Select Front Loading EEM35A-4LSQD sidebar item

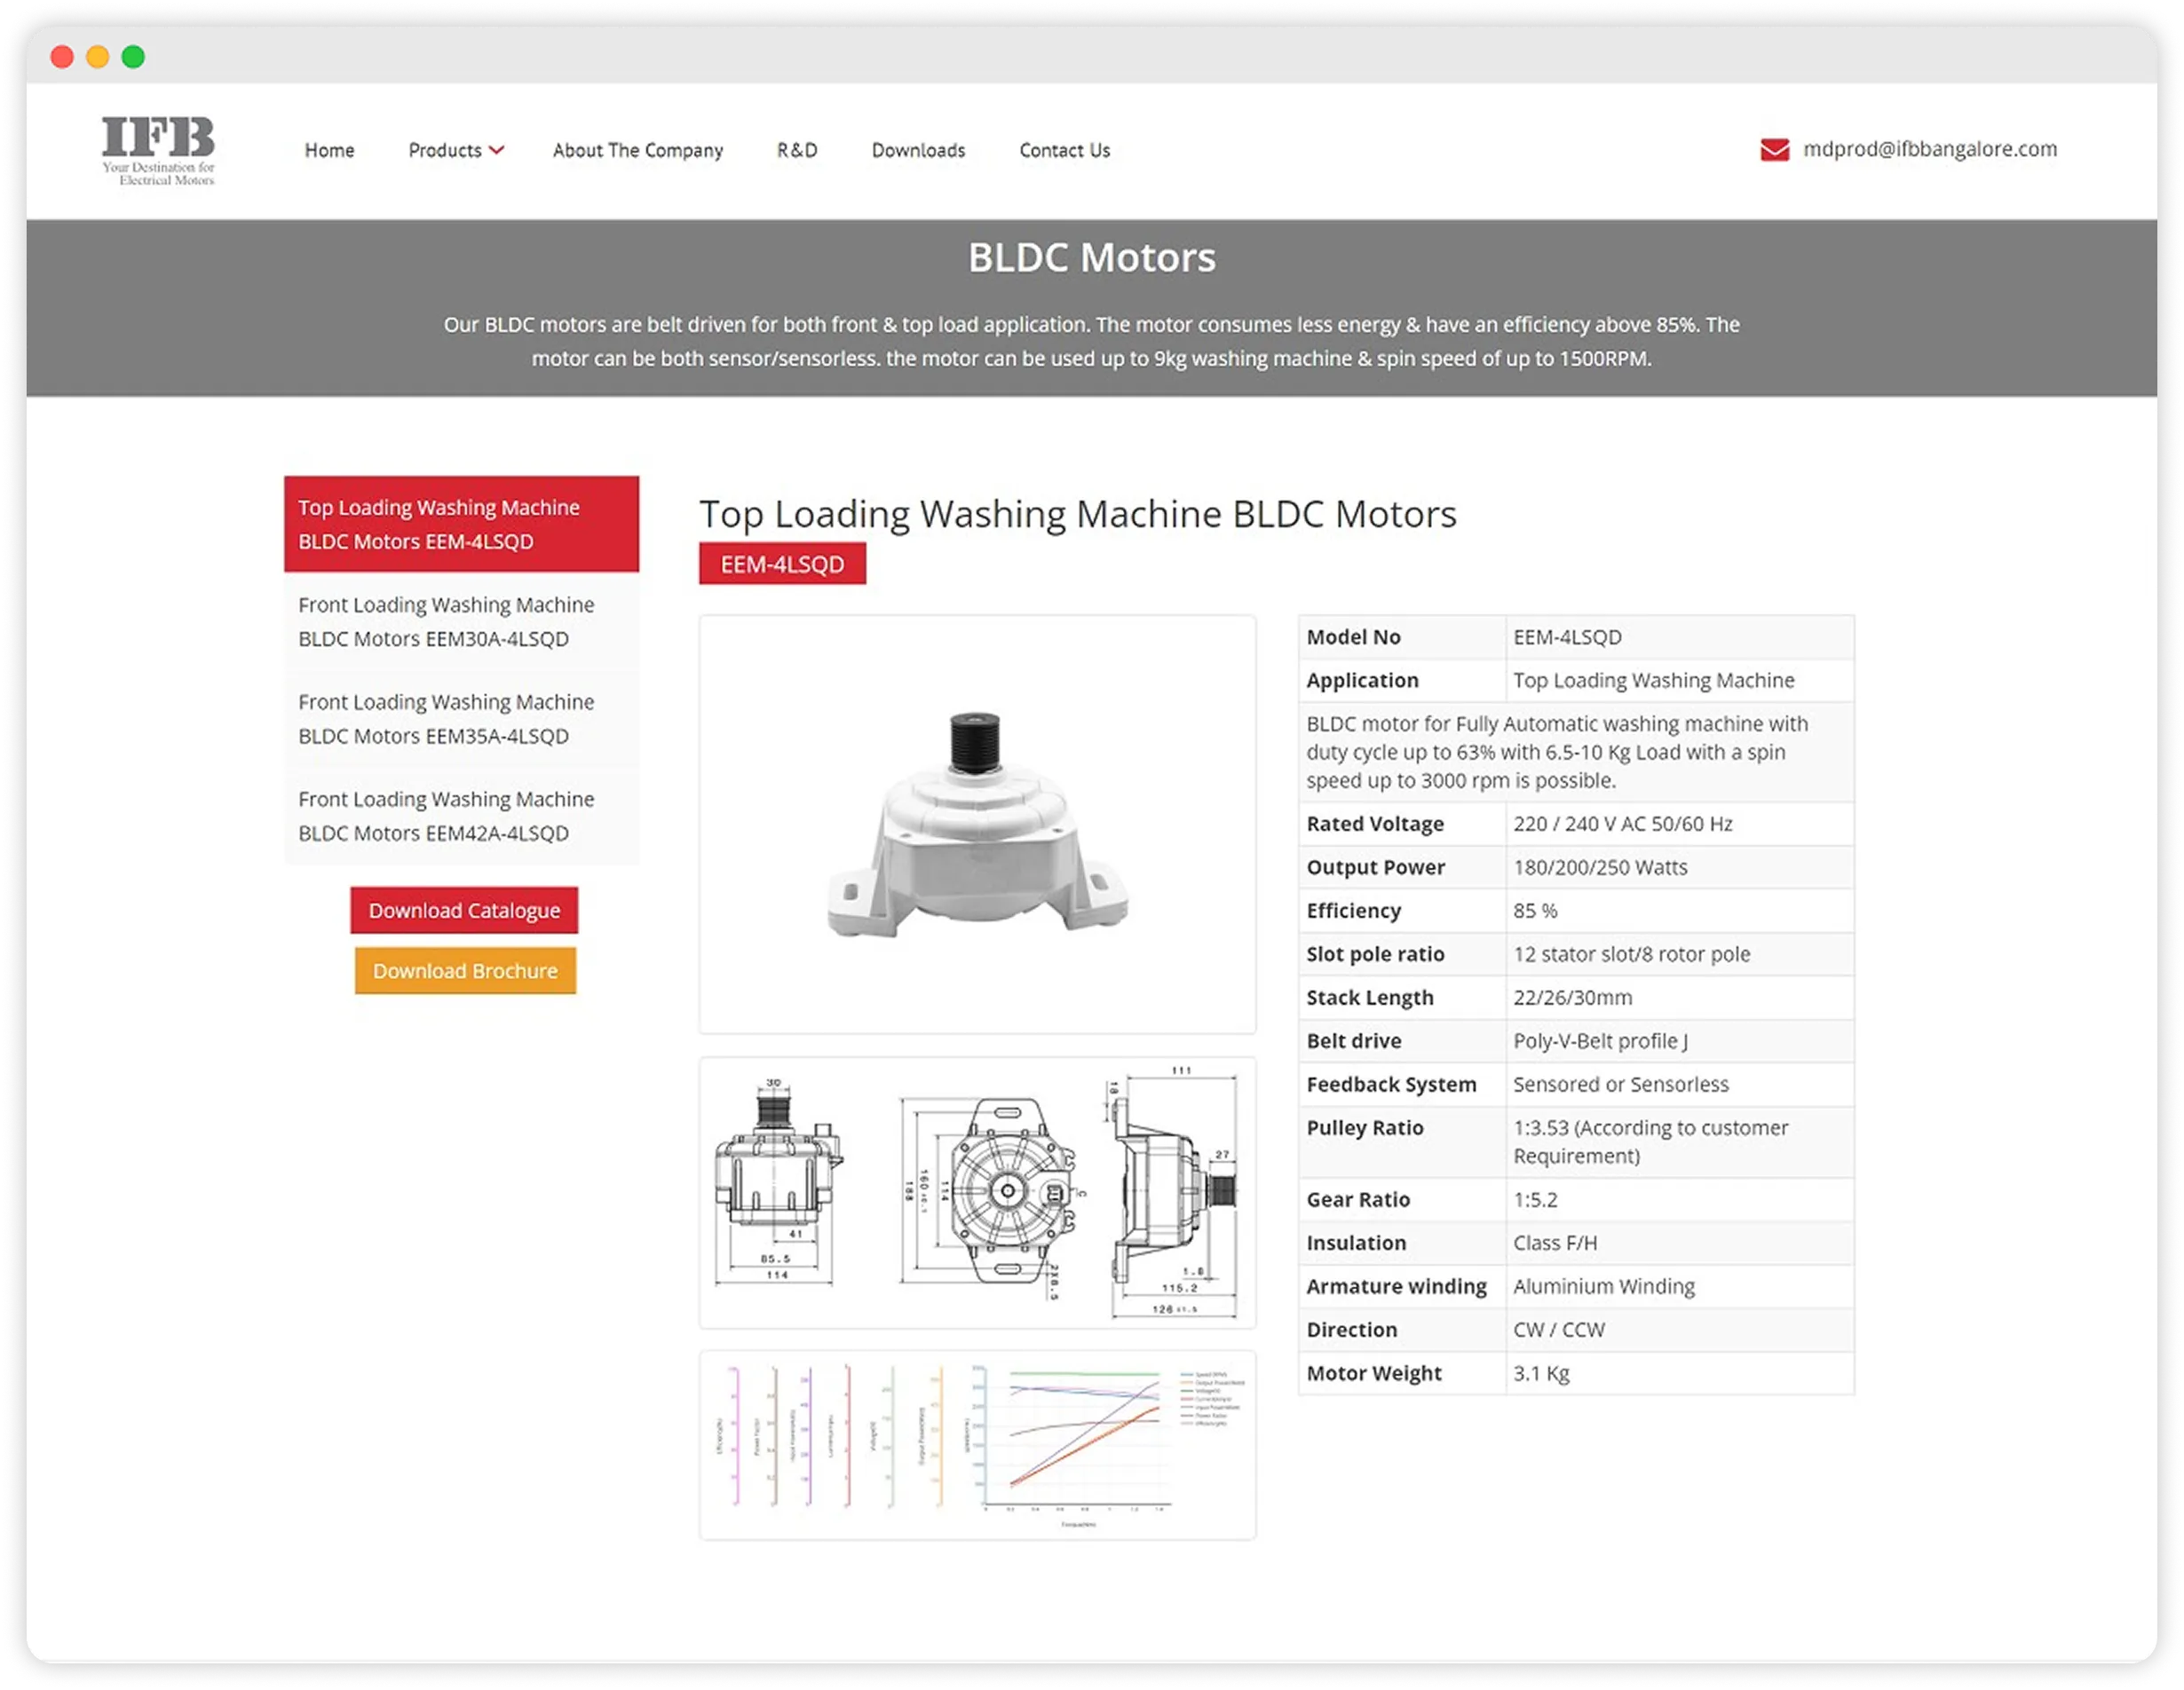click(x=461, y=718)
